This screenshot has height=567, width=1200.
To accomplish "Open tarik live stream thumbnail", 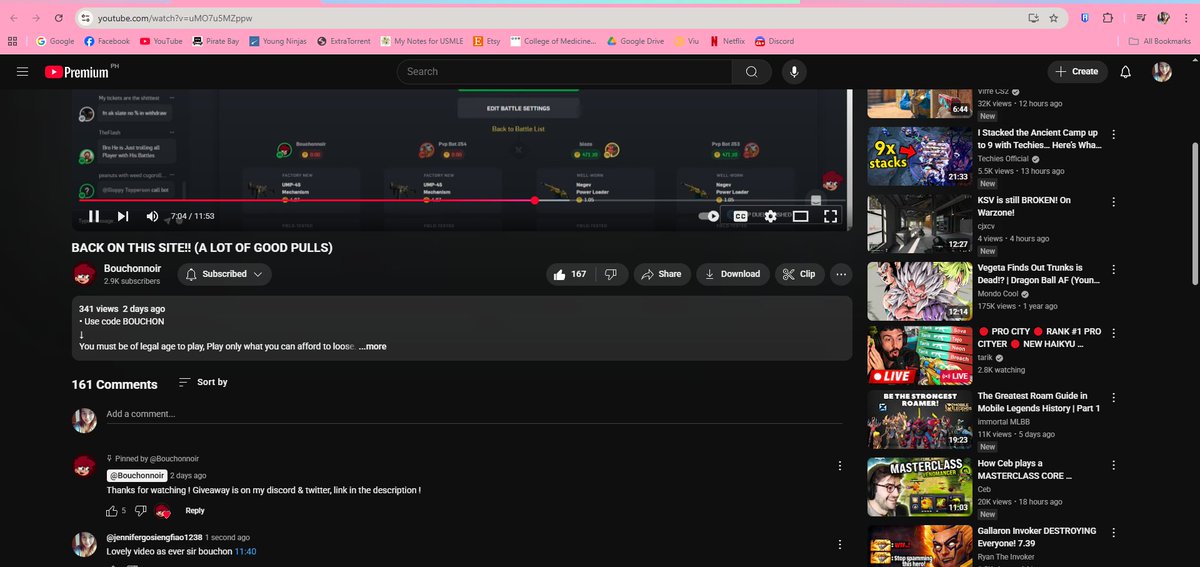I will click(919, 356).
